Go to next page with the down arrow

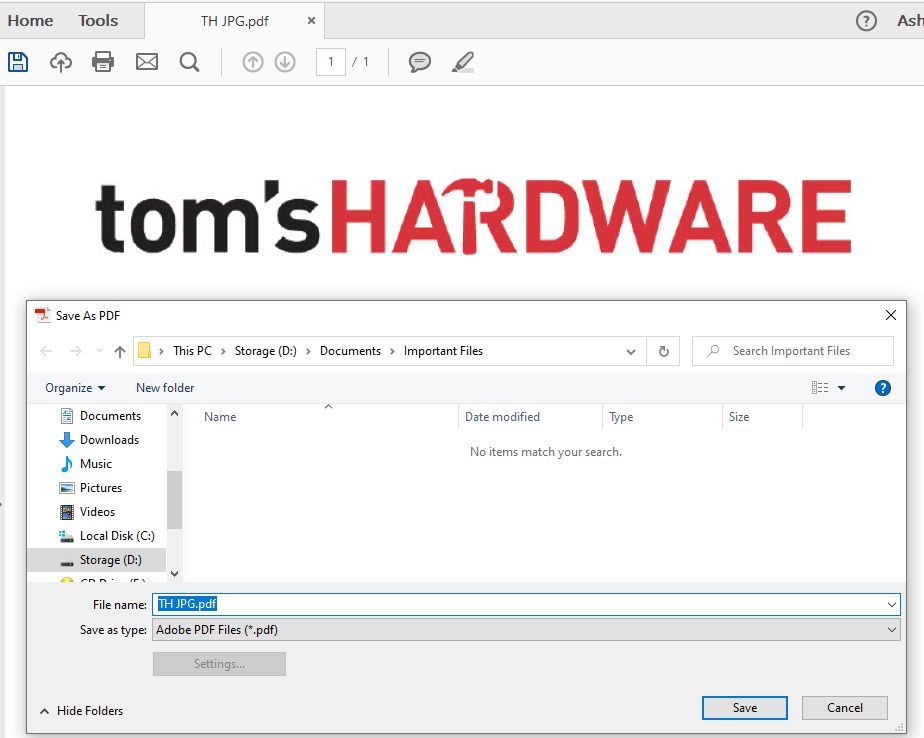[287, 61]
